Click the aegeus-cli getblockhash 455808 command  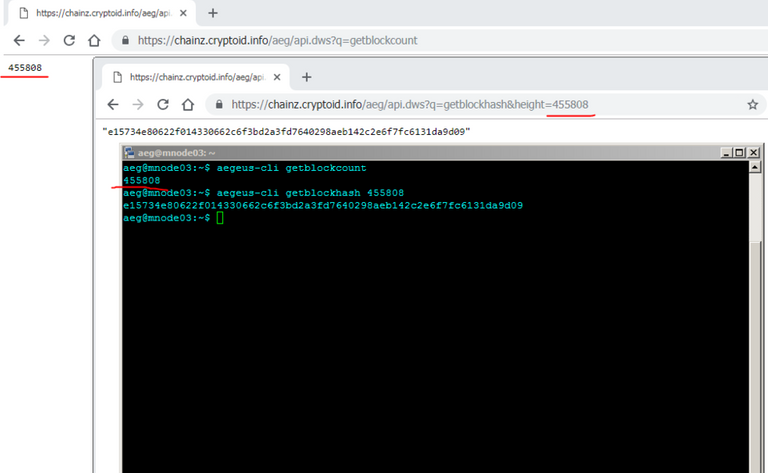coord(264,193)
